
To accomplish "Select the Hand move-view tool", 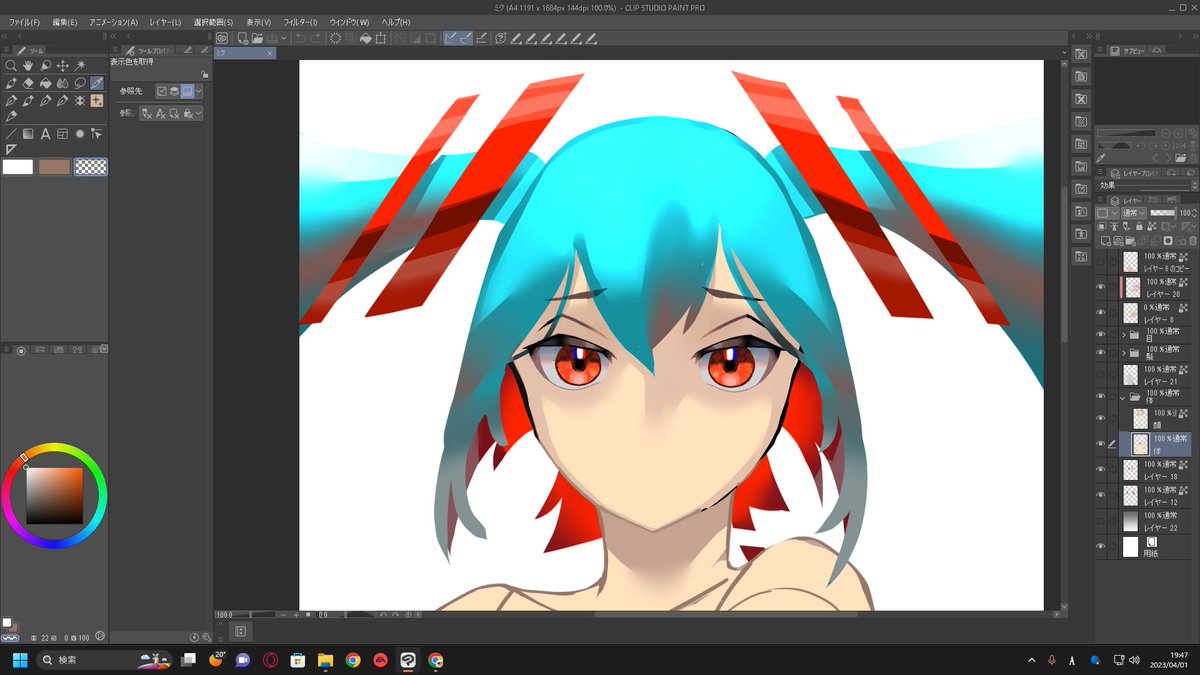I will point(28,66).
